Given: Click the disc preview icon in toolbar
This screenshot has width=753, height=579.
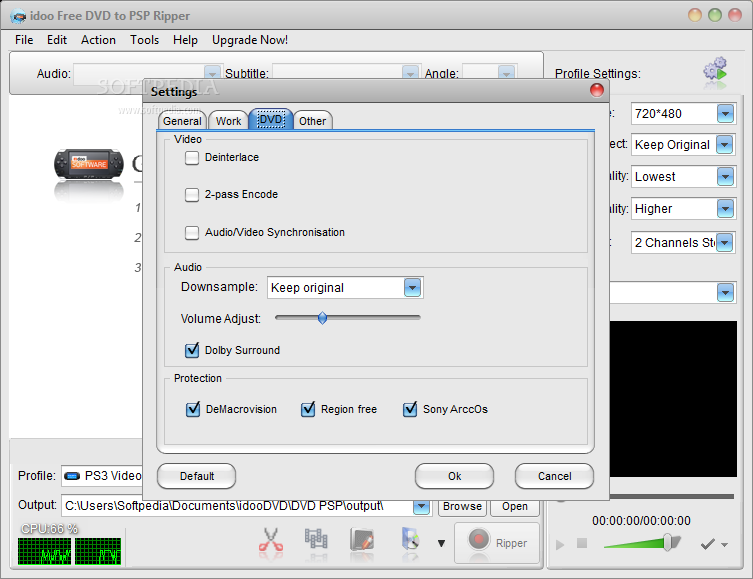Looking at the screenshot, I should 410,540.
